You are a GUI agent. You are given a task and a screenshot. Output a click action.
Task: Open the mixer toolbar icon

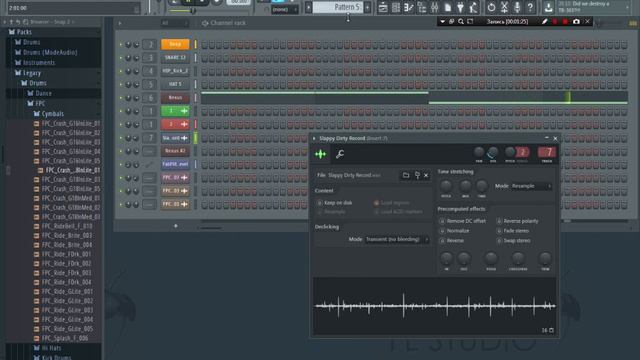coord(435,7)
